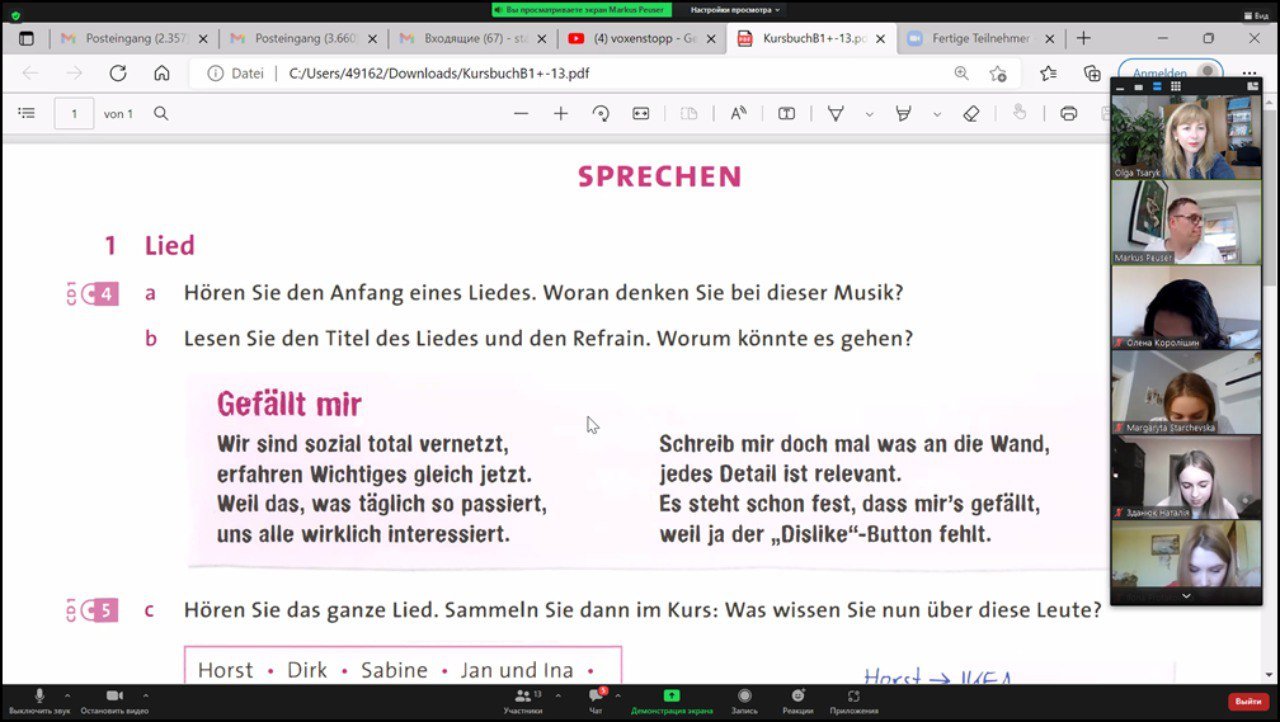Select Margaryta Starchevska video thumbnail
The image size is (1280, 722).
pyautogui.click(x=1186, y=392)
